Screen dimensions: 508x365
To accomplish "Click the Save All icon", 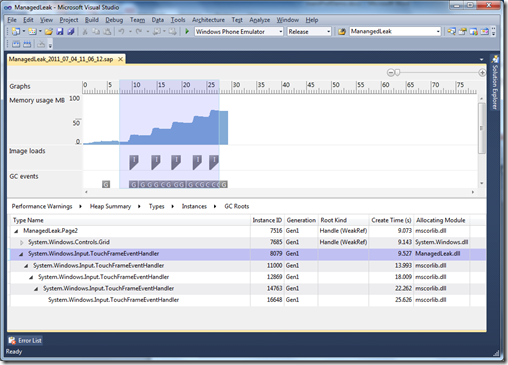I will tap(70, 32).
